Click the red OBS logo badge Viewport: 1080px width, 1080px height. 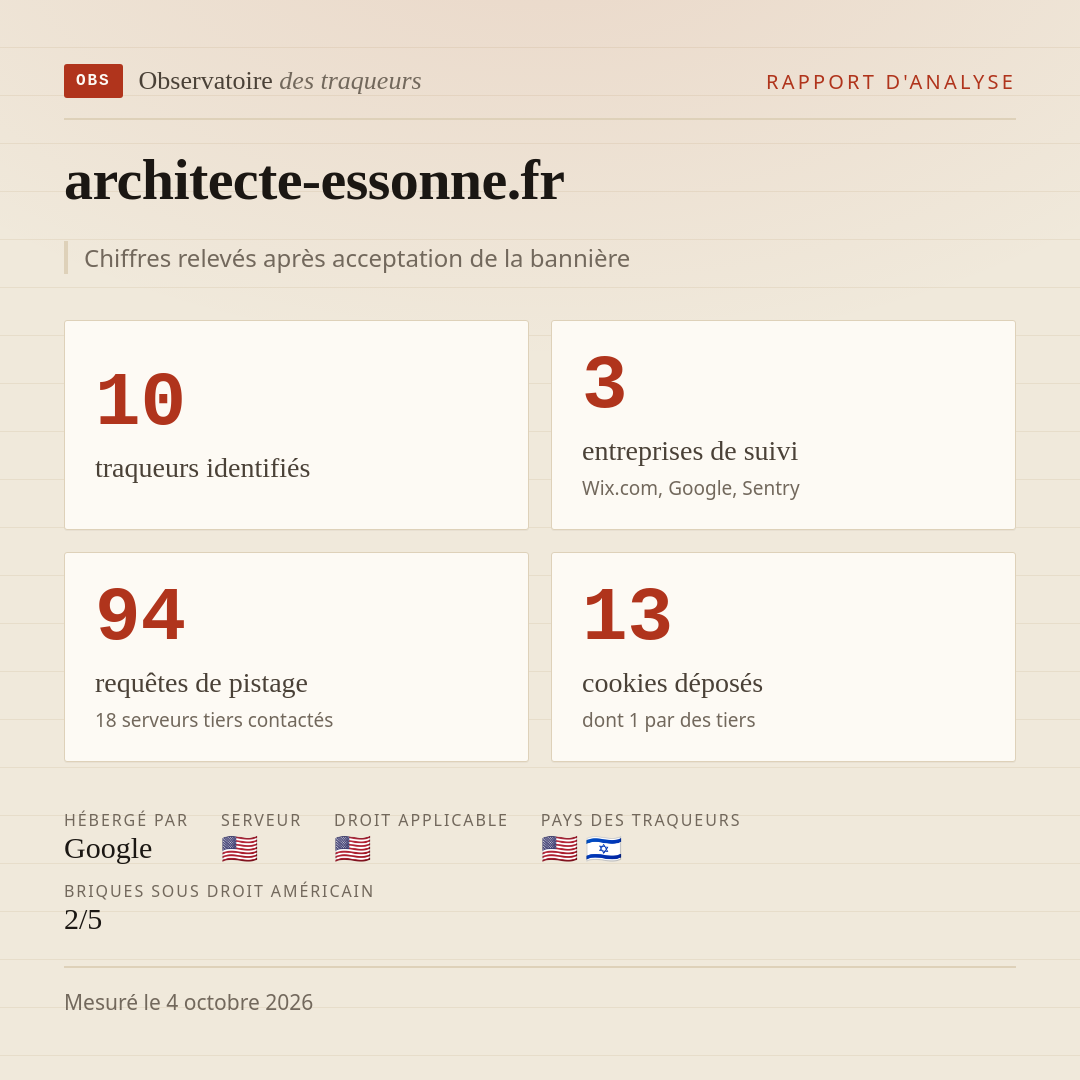tap(94, 81)
